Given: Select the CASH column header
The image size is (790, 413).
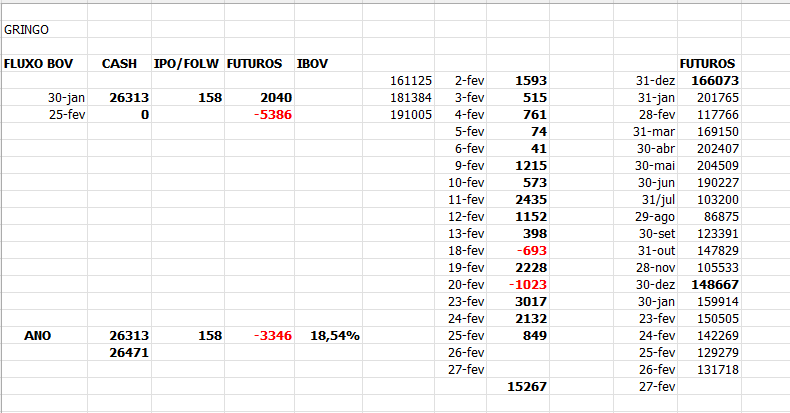Looking at the screenshot, I should click(119, 63).
